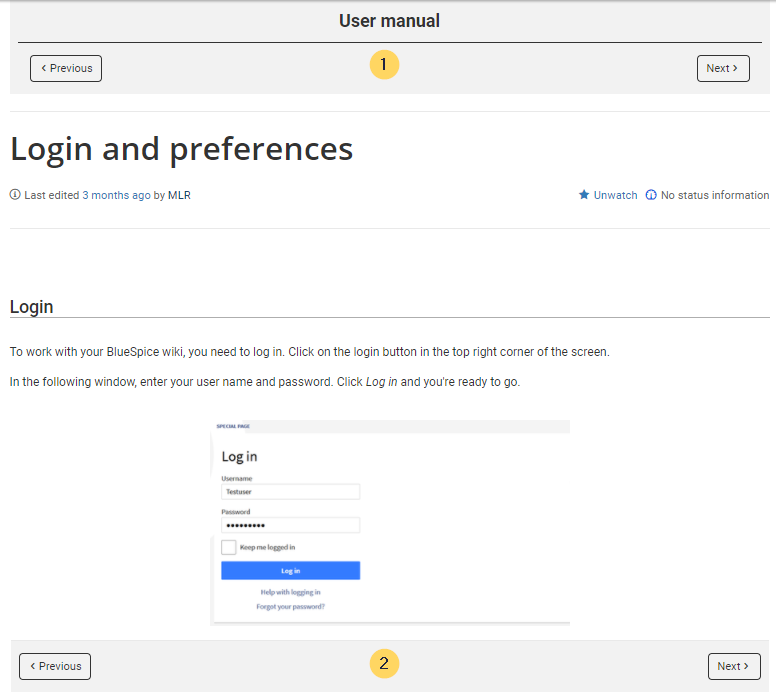Screen dimensions: 776x698
Task: Click the bottom Next button
Action: (x=734, y=666)
